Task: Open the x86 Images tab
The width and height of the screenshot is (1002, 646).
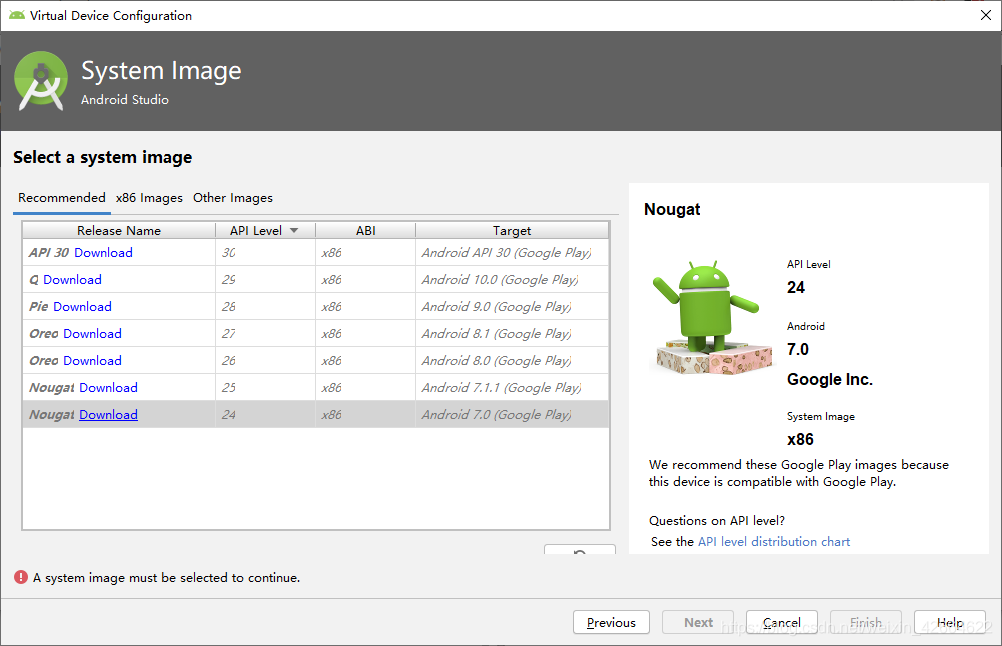Action: tap(149, 197)
